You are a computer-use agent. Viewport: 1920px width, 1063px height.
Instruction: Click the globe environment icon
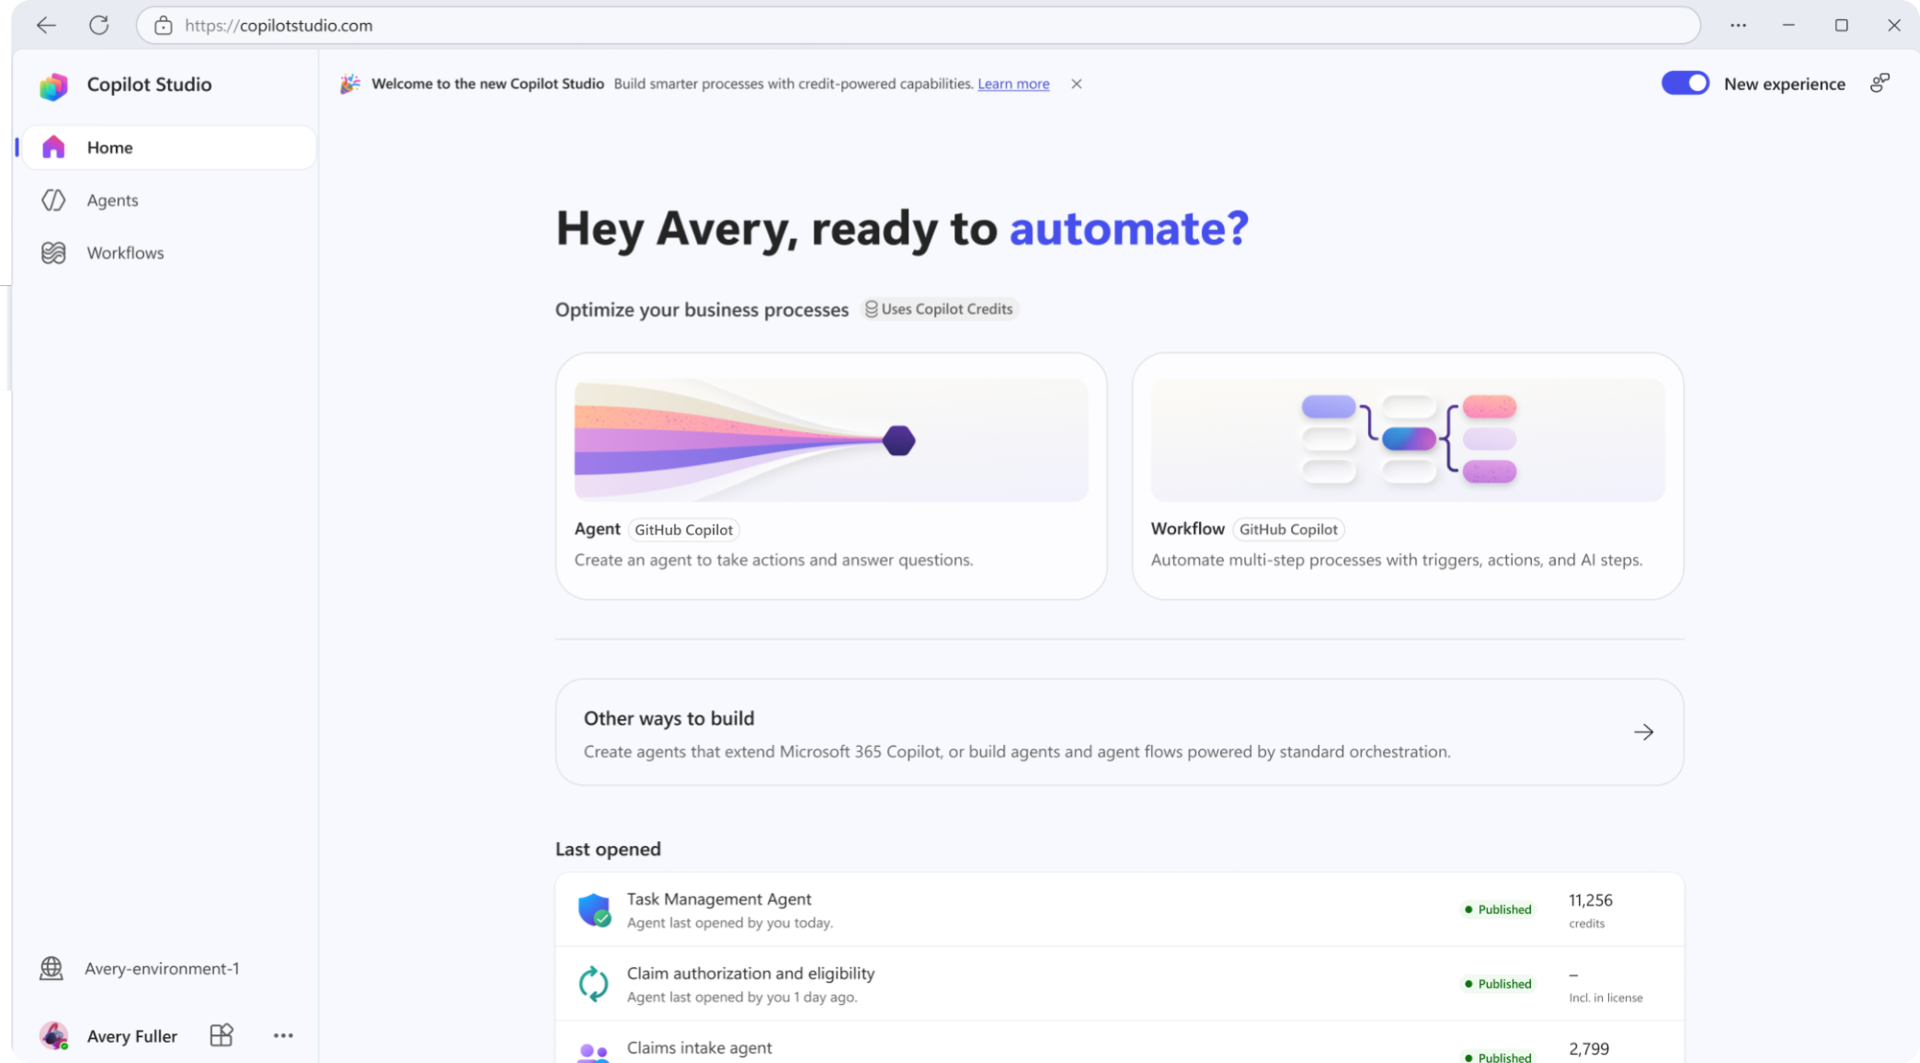coord(51,968)
